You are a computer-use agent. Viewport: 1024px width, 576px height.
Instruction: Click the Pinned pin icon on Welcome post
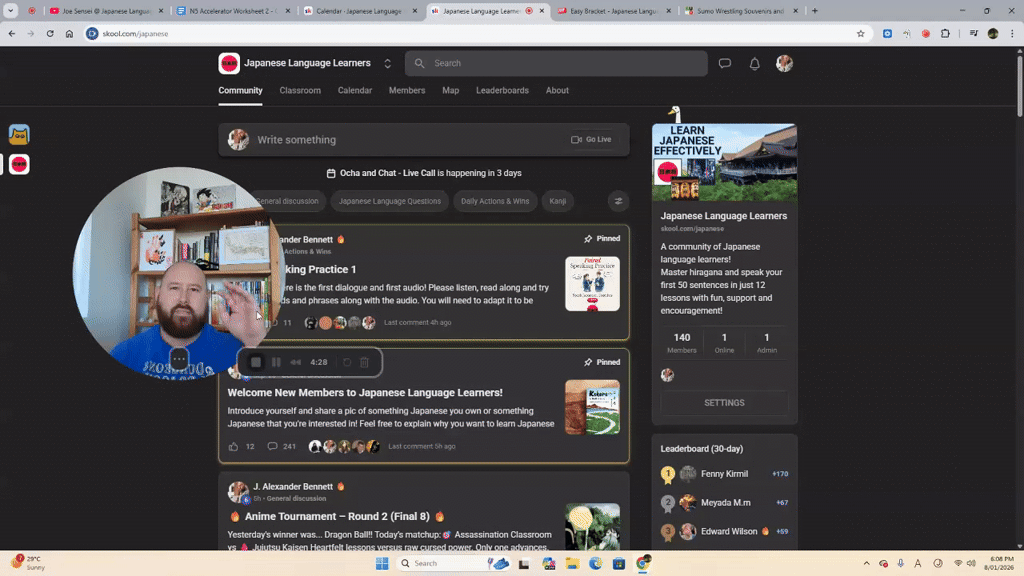point(588,362)
